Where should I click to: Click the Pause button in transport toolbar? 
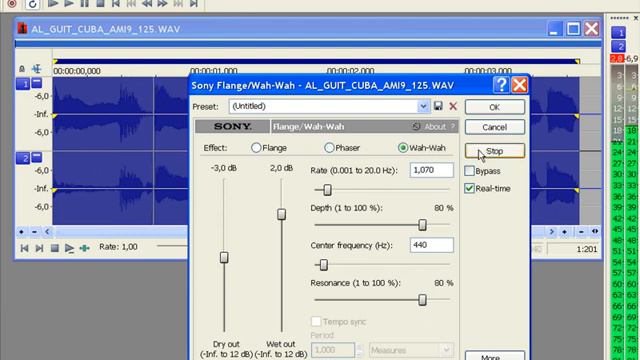pyautogui.click(x=84, y=4)
